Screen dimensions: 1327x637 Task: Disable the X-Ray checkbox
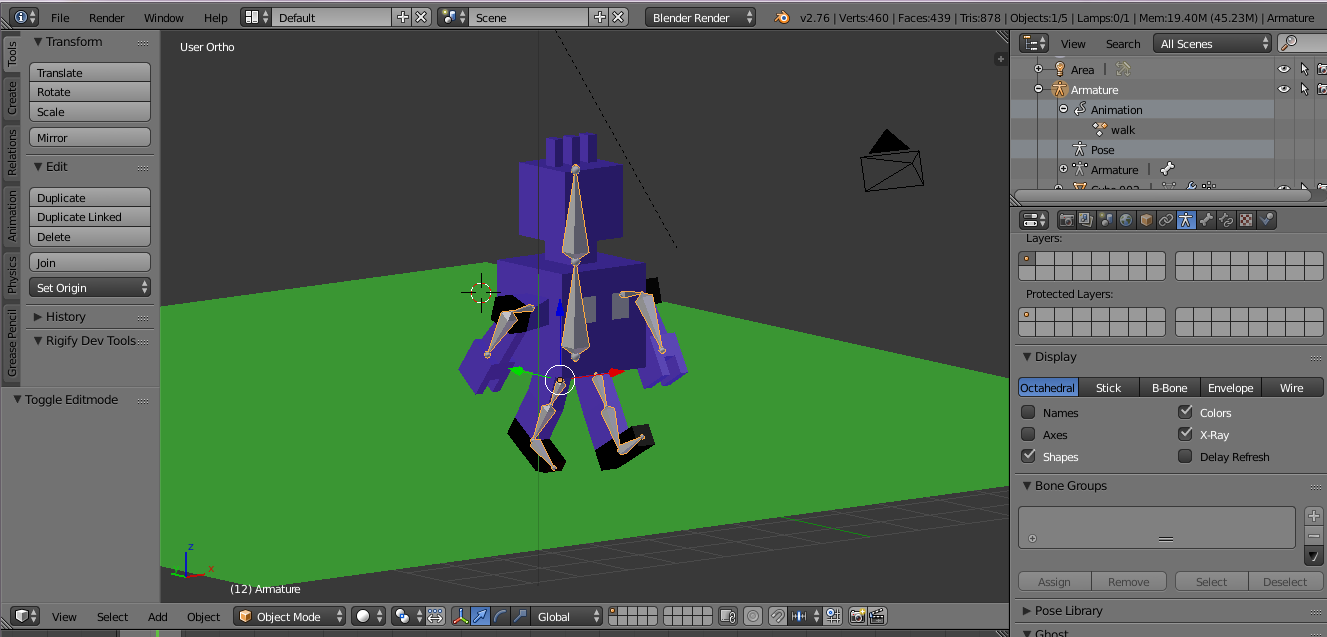pyautogui.click(x=1185, y=434)
